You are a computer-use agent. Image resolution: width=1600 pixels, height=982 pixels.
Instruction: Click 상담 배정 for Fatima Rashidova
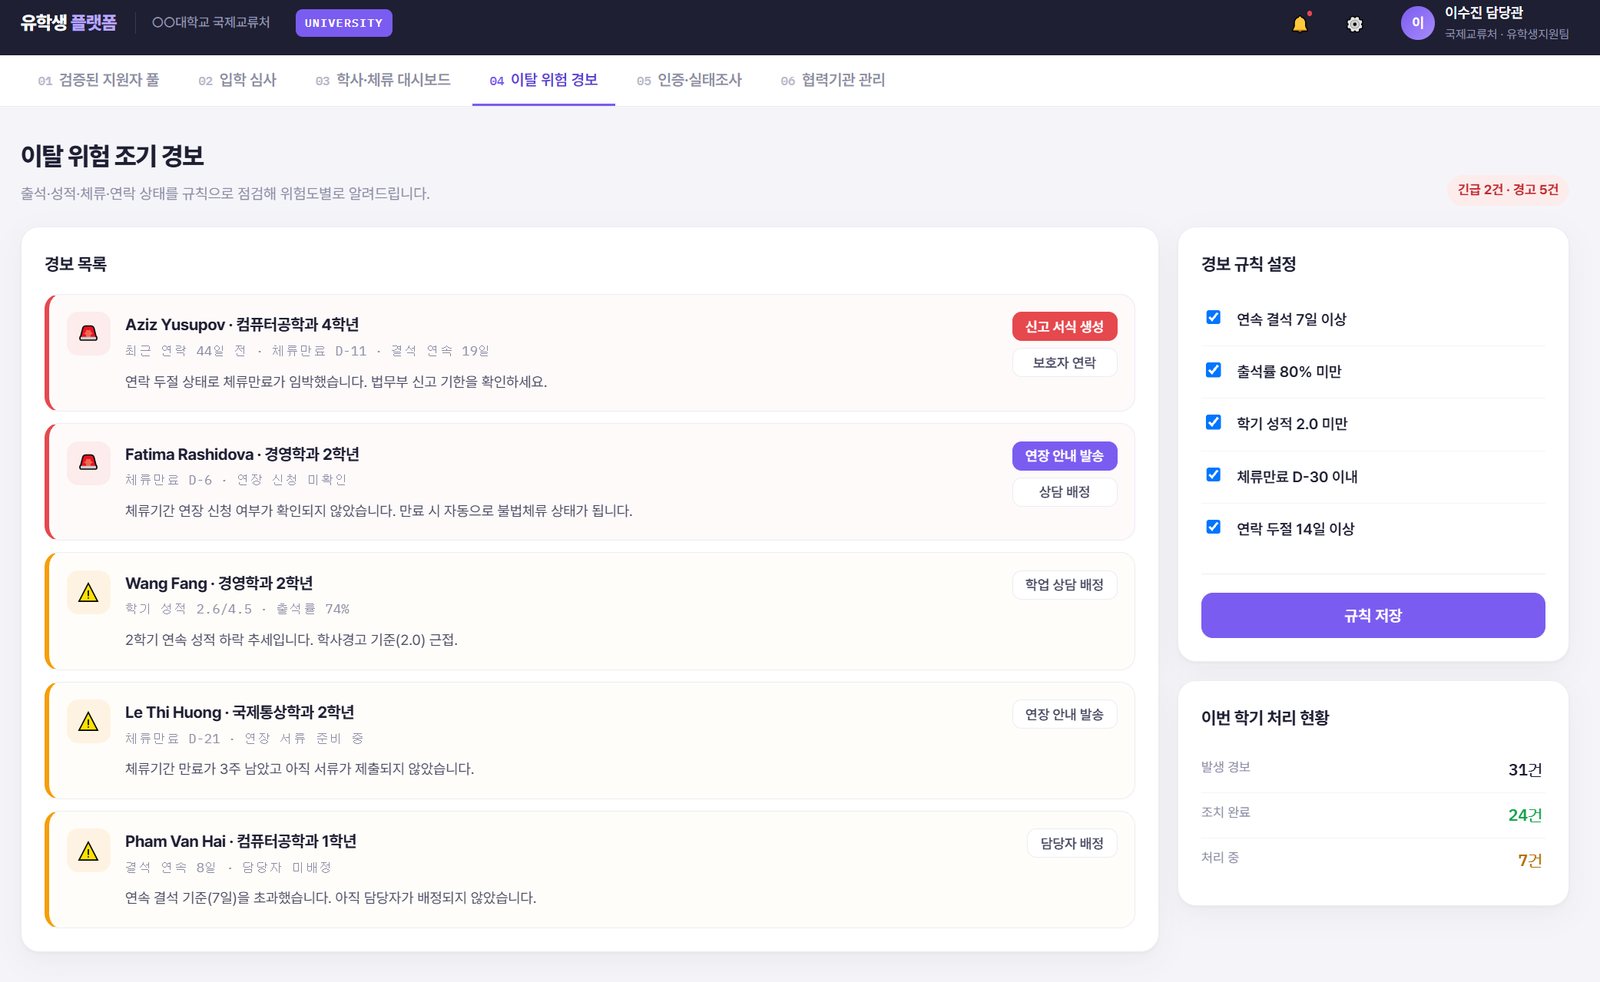(x=1064, y=492)
